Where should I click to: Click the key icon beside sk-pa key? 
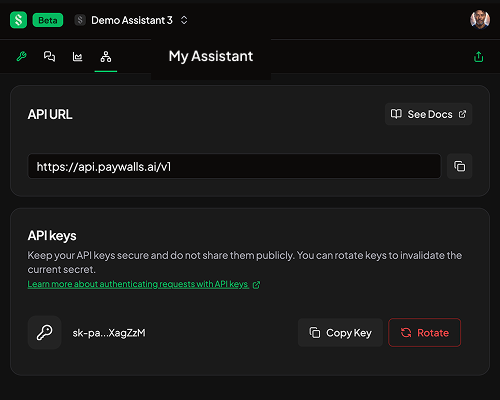click(x=44, y=332)
